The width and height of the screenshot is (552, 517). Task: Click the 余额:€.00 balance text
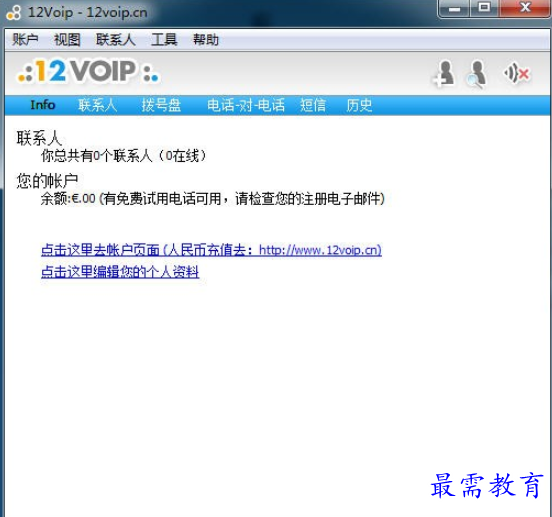[x=68, y=199]
